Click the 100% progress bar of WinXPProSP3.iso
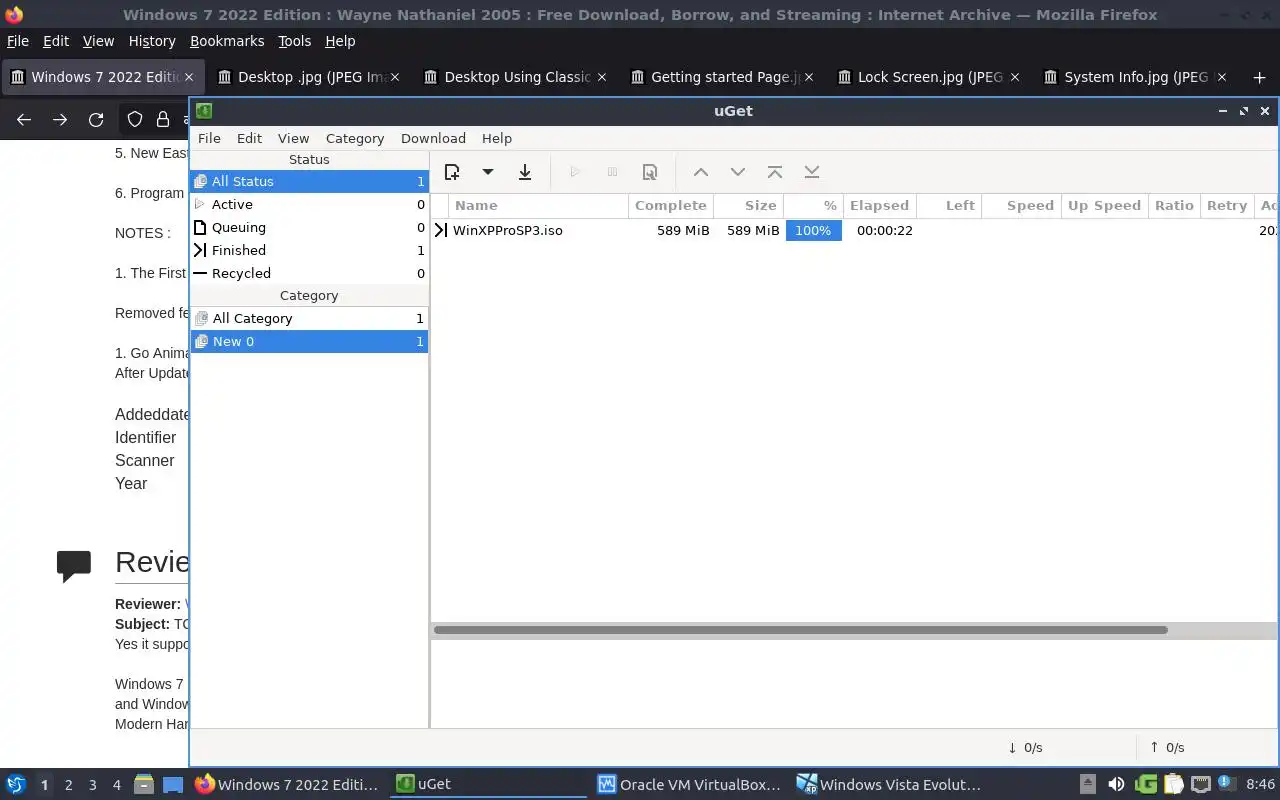 (813, 230)
